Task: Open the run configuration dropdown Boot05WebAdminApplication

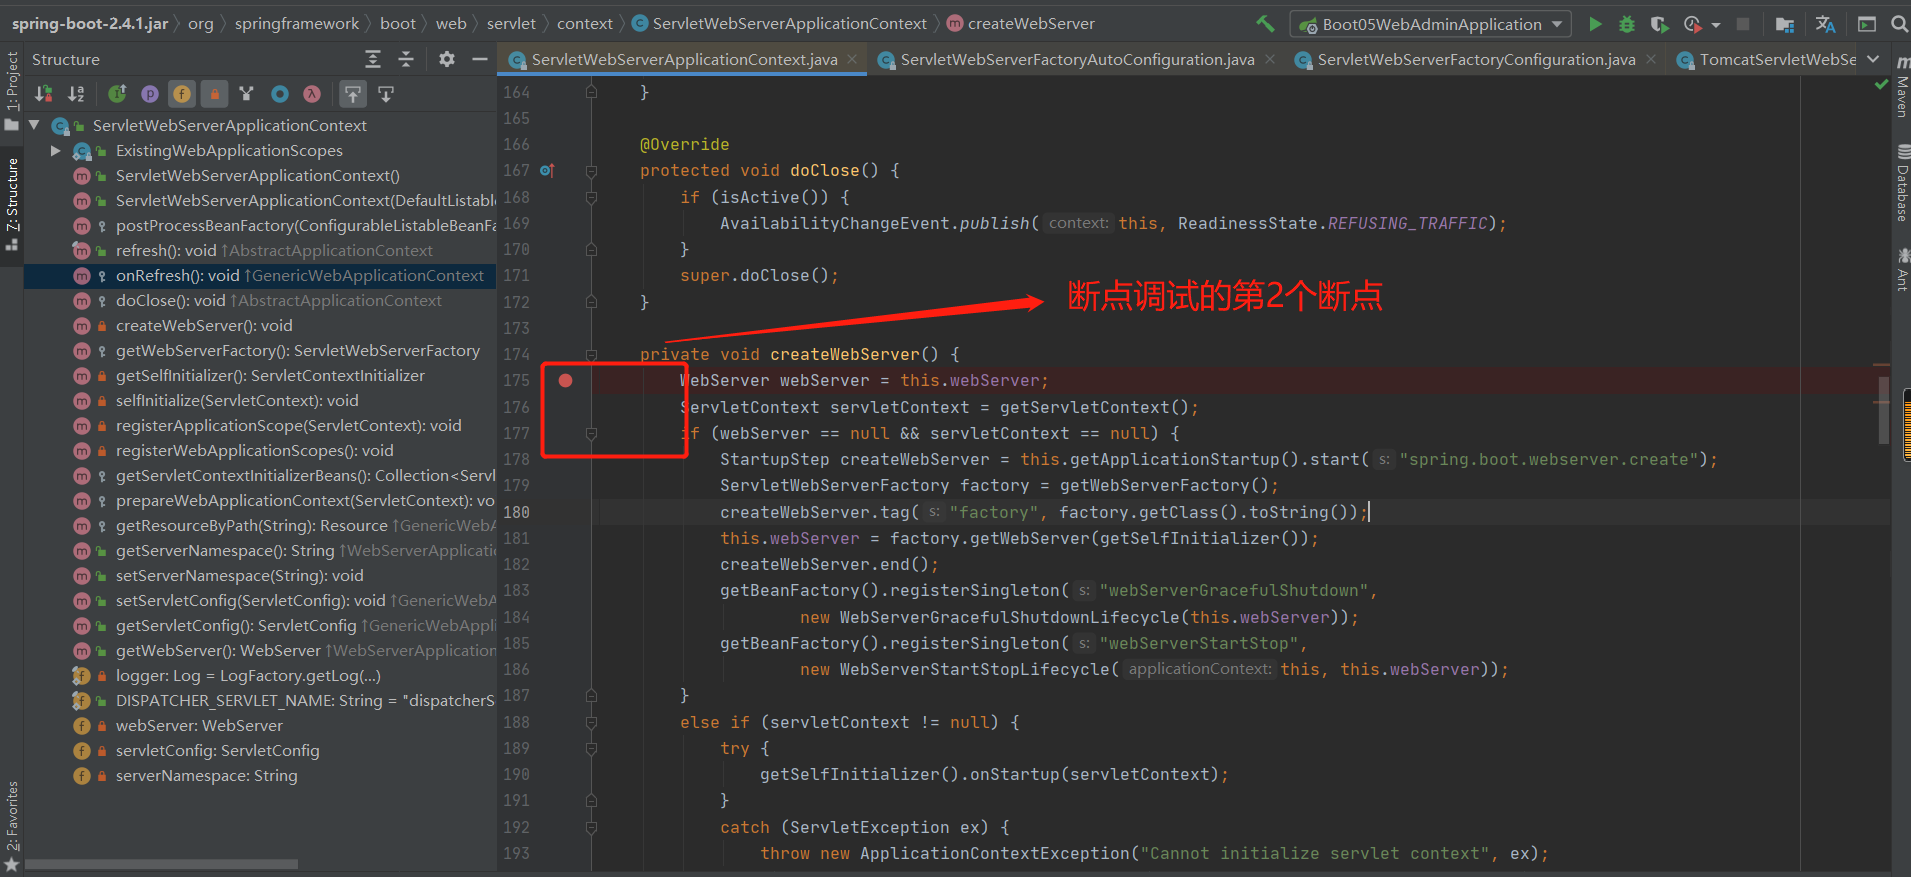Action: [x=1431, y=24]
